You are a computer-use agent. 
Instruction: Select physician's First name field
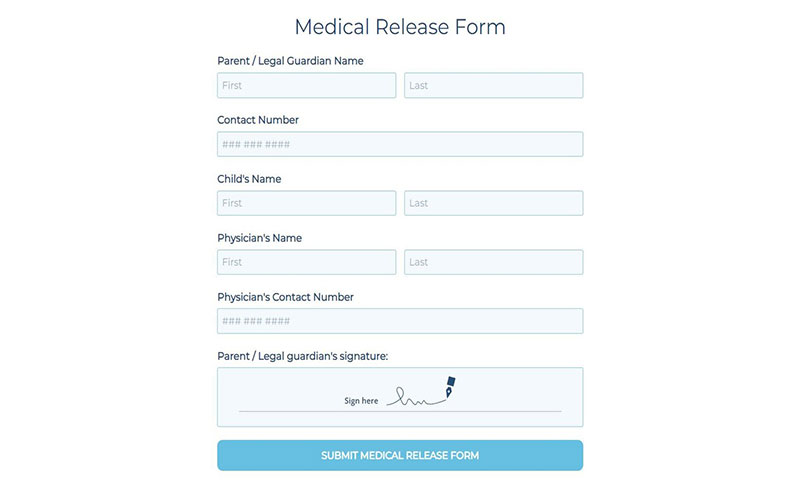(x=306, y=262)
